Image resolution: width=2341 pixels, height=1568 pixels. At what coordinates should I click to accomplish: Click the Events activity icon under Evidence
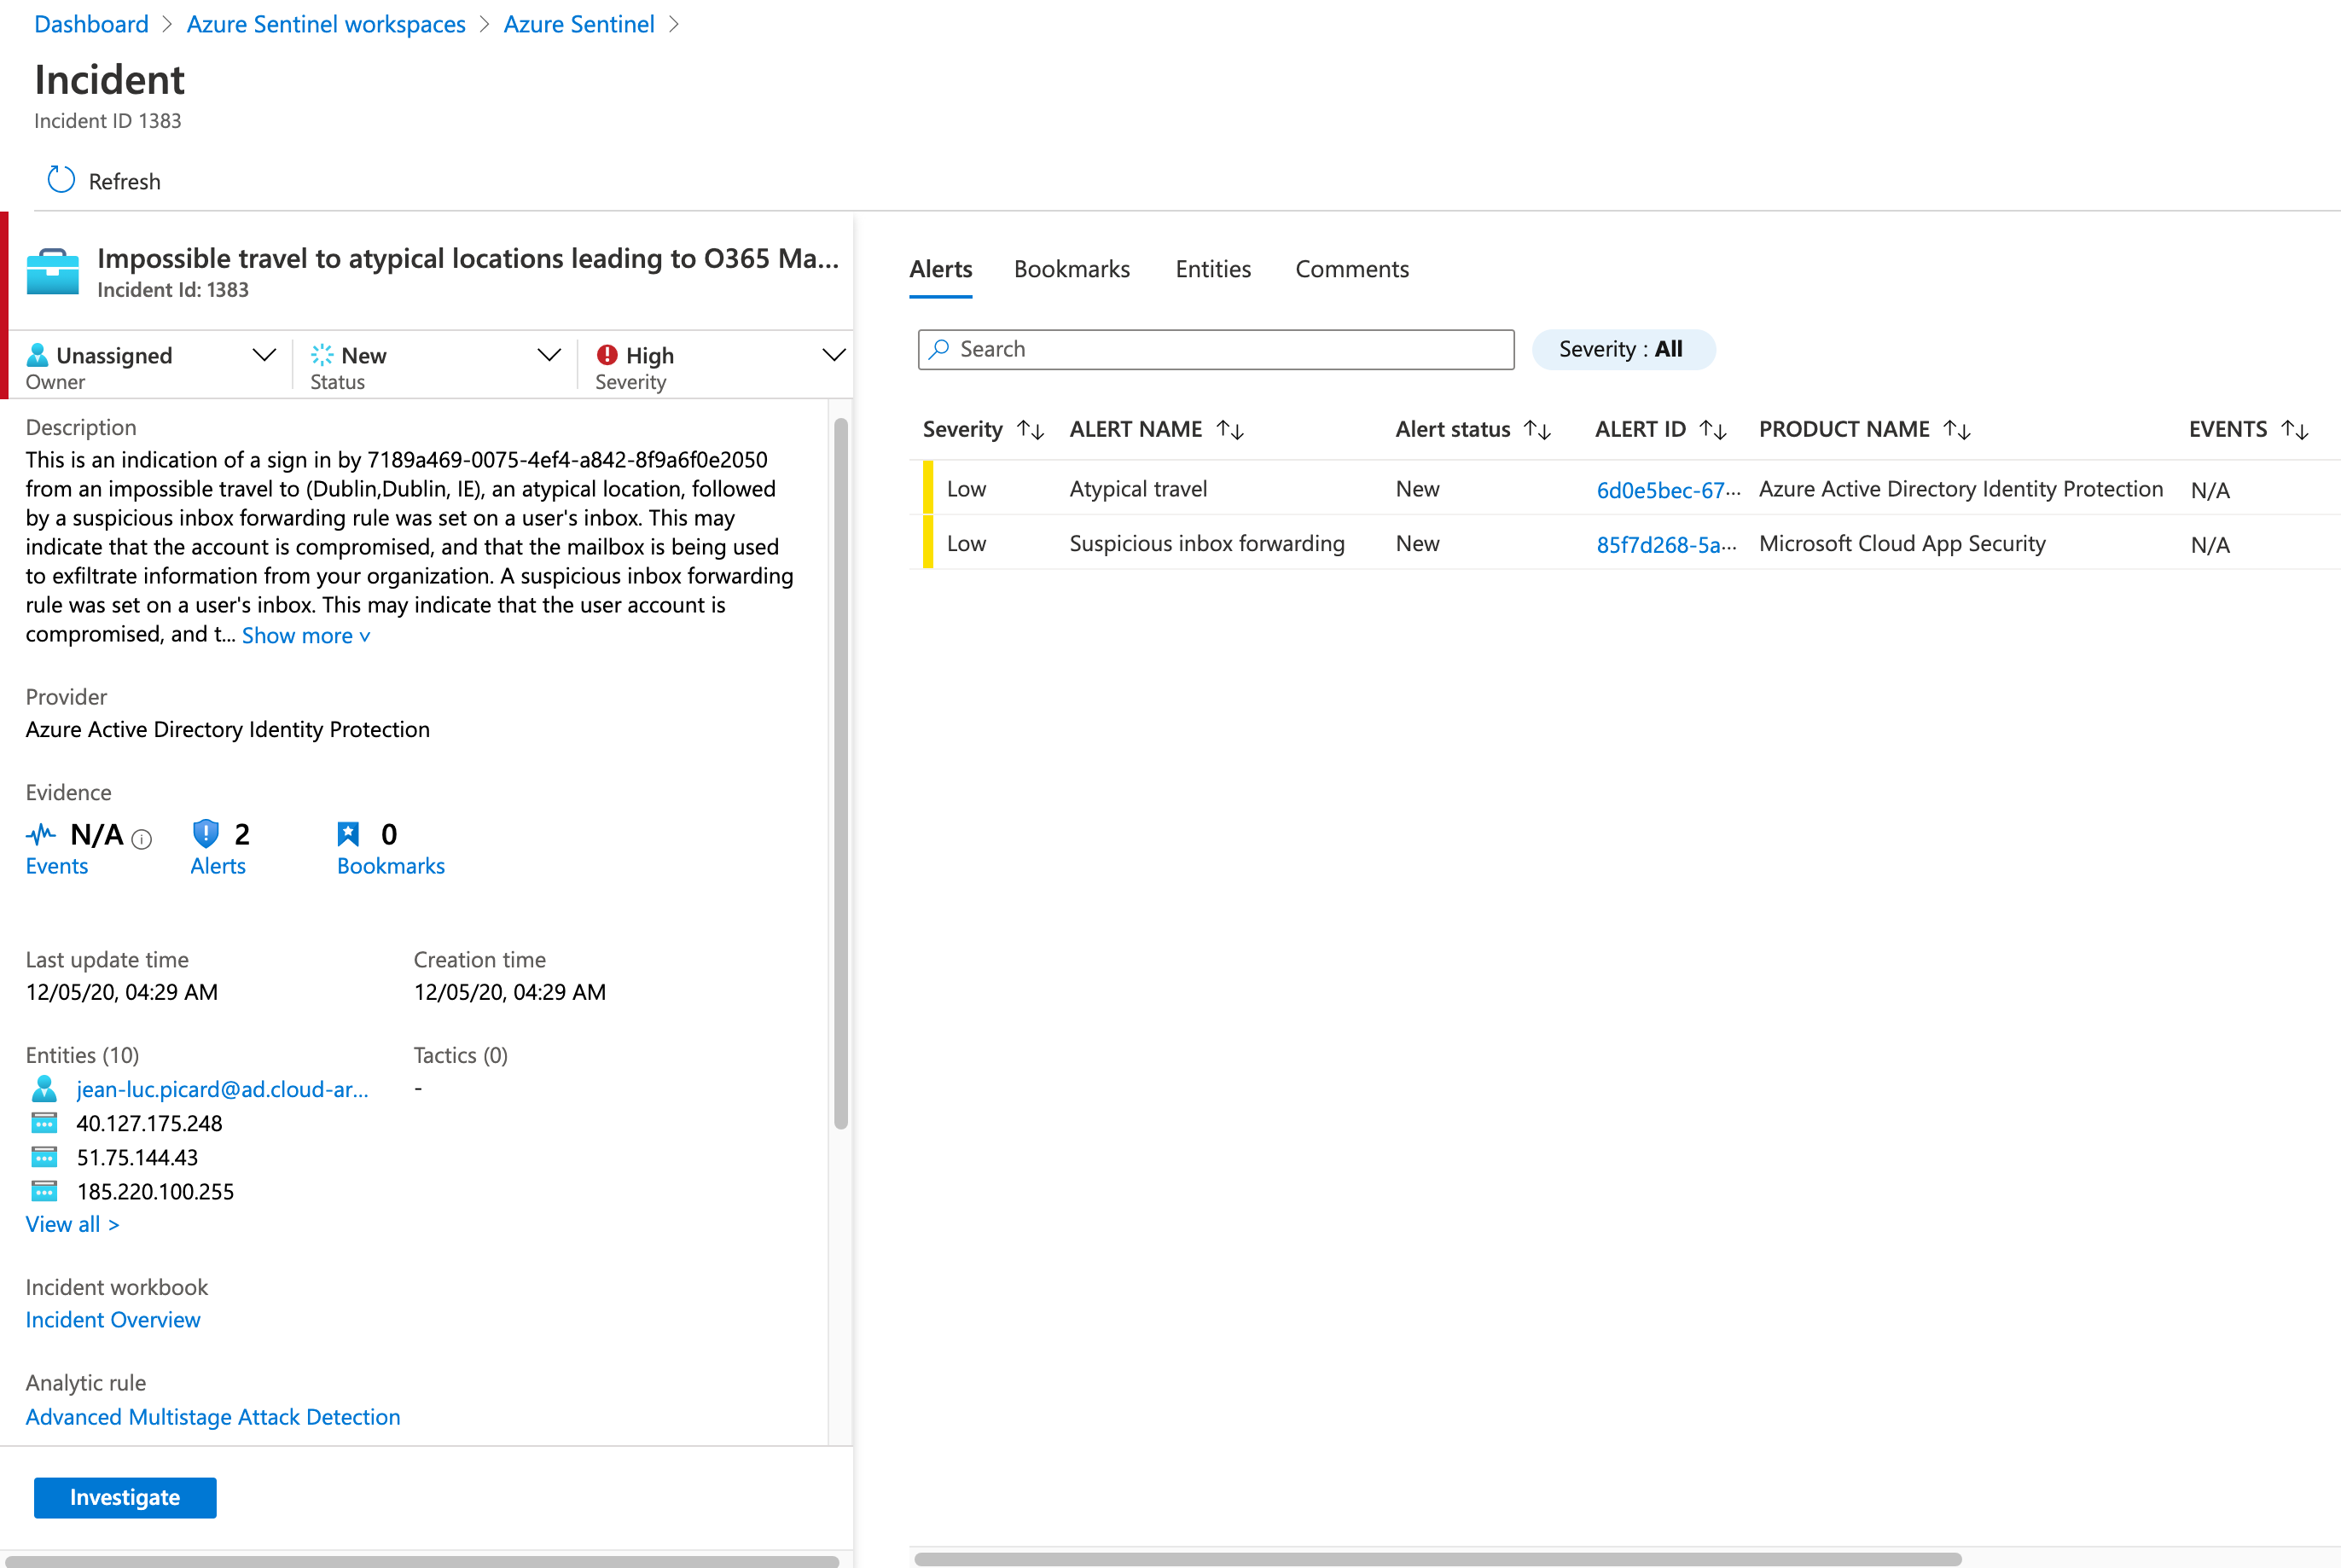40,833
